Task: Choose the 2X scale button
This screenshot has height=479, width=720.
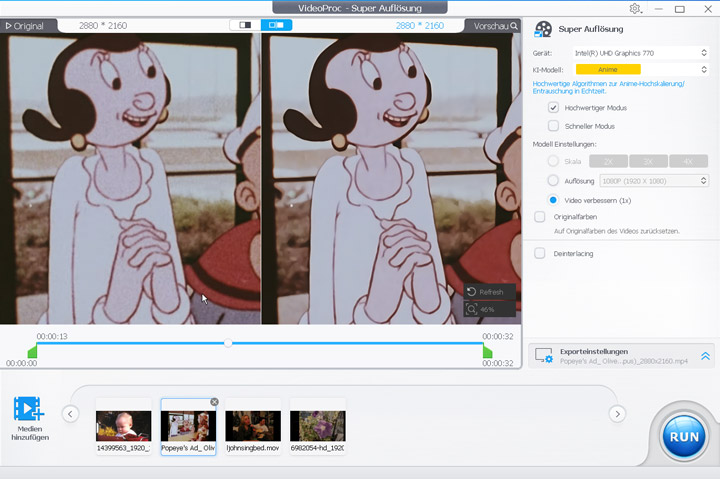Action: click(608, 161)
